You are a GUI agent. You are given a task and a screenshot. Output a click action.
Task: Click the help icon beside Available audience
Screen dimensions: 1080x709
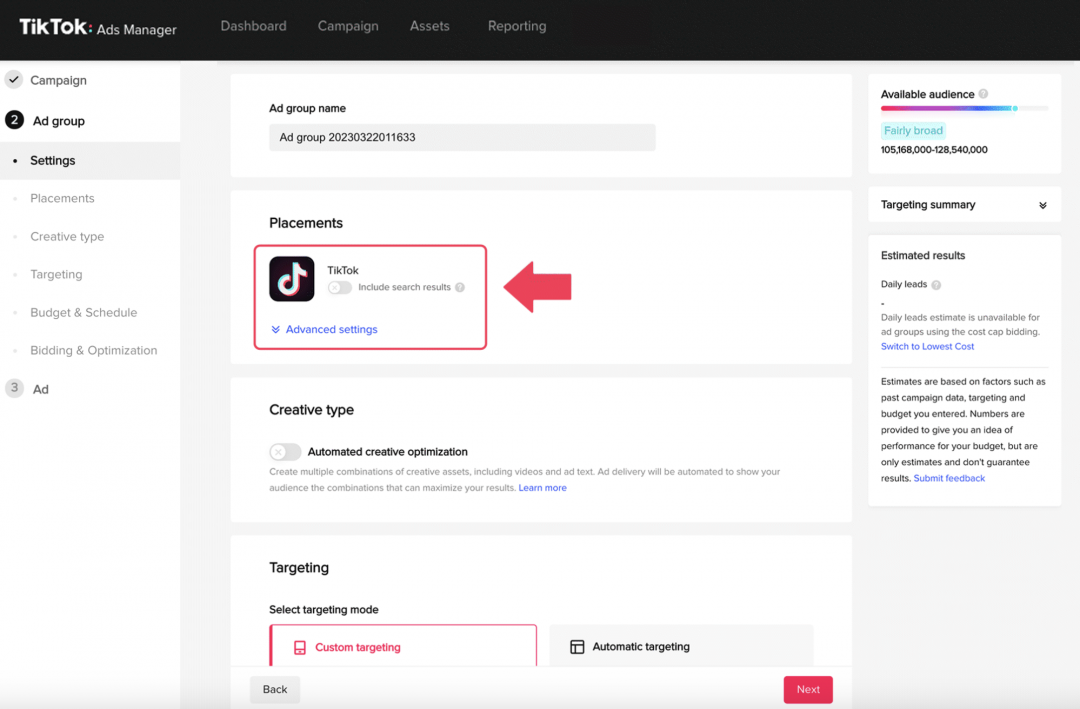(x=983, y=94)
